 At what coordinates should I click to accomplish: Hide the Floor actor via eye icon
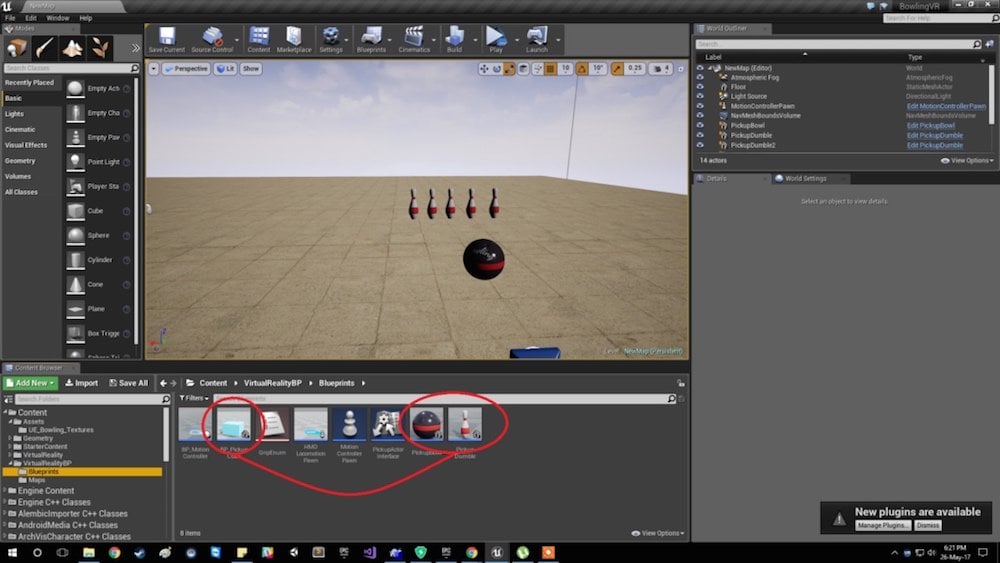coord(700,87)
